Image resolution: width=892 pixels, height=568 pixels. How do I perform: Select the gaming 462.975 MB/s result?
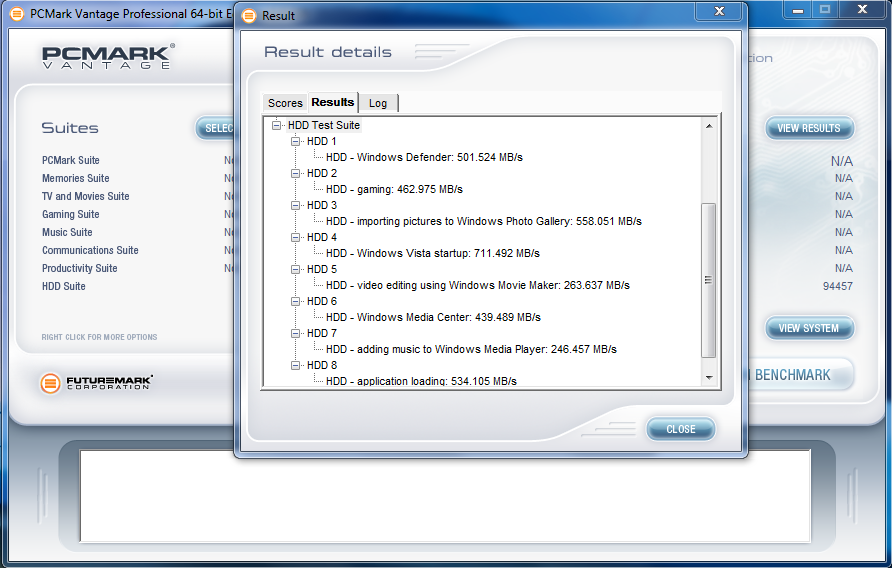point(394,189)
